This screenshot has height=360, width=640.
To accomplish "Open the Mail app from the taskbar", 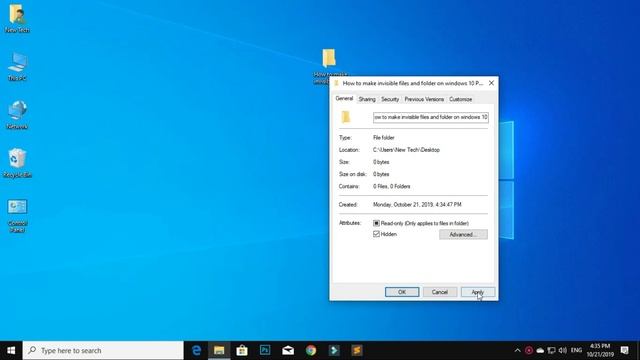I will coord(288,350).
